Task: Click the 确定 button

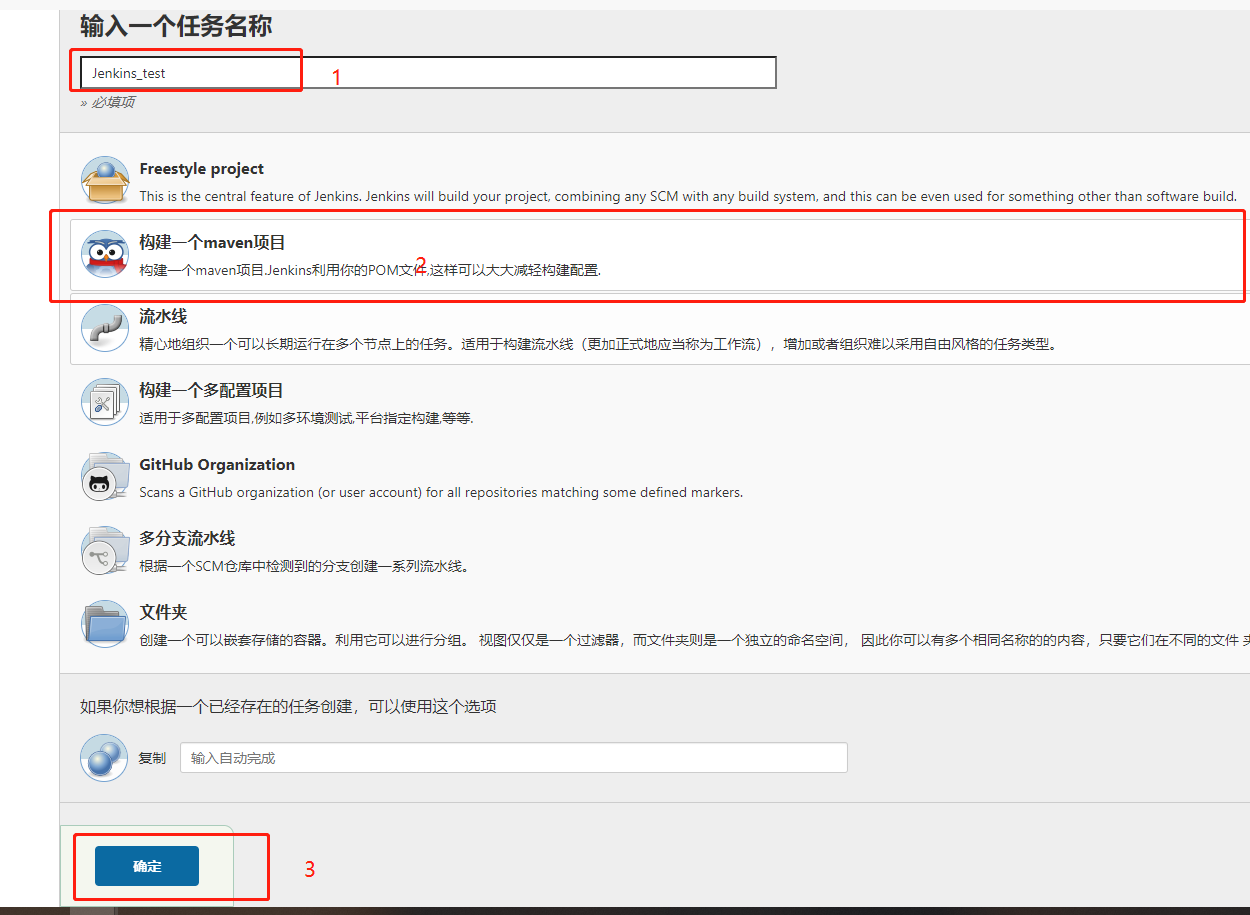Action: [x=147, y=866]
